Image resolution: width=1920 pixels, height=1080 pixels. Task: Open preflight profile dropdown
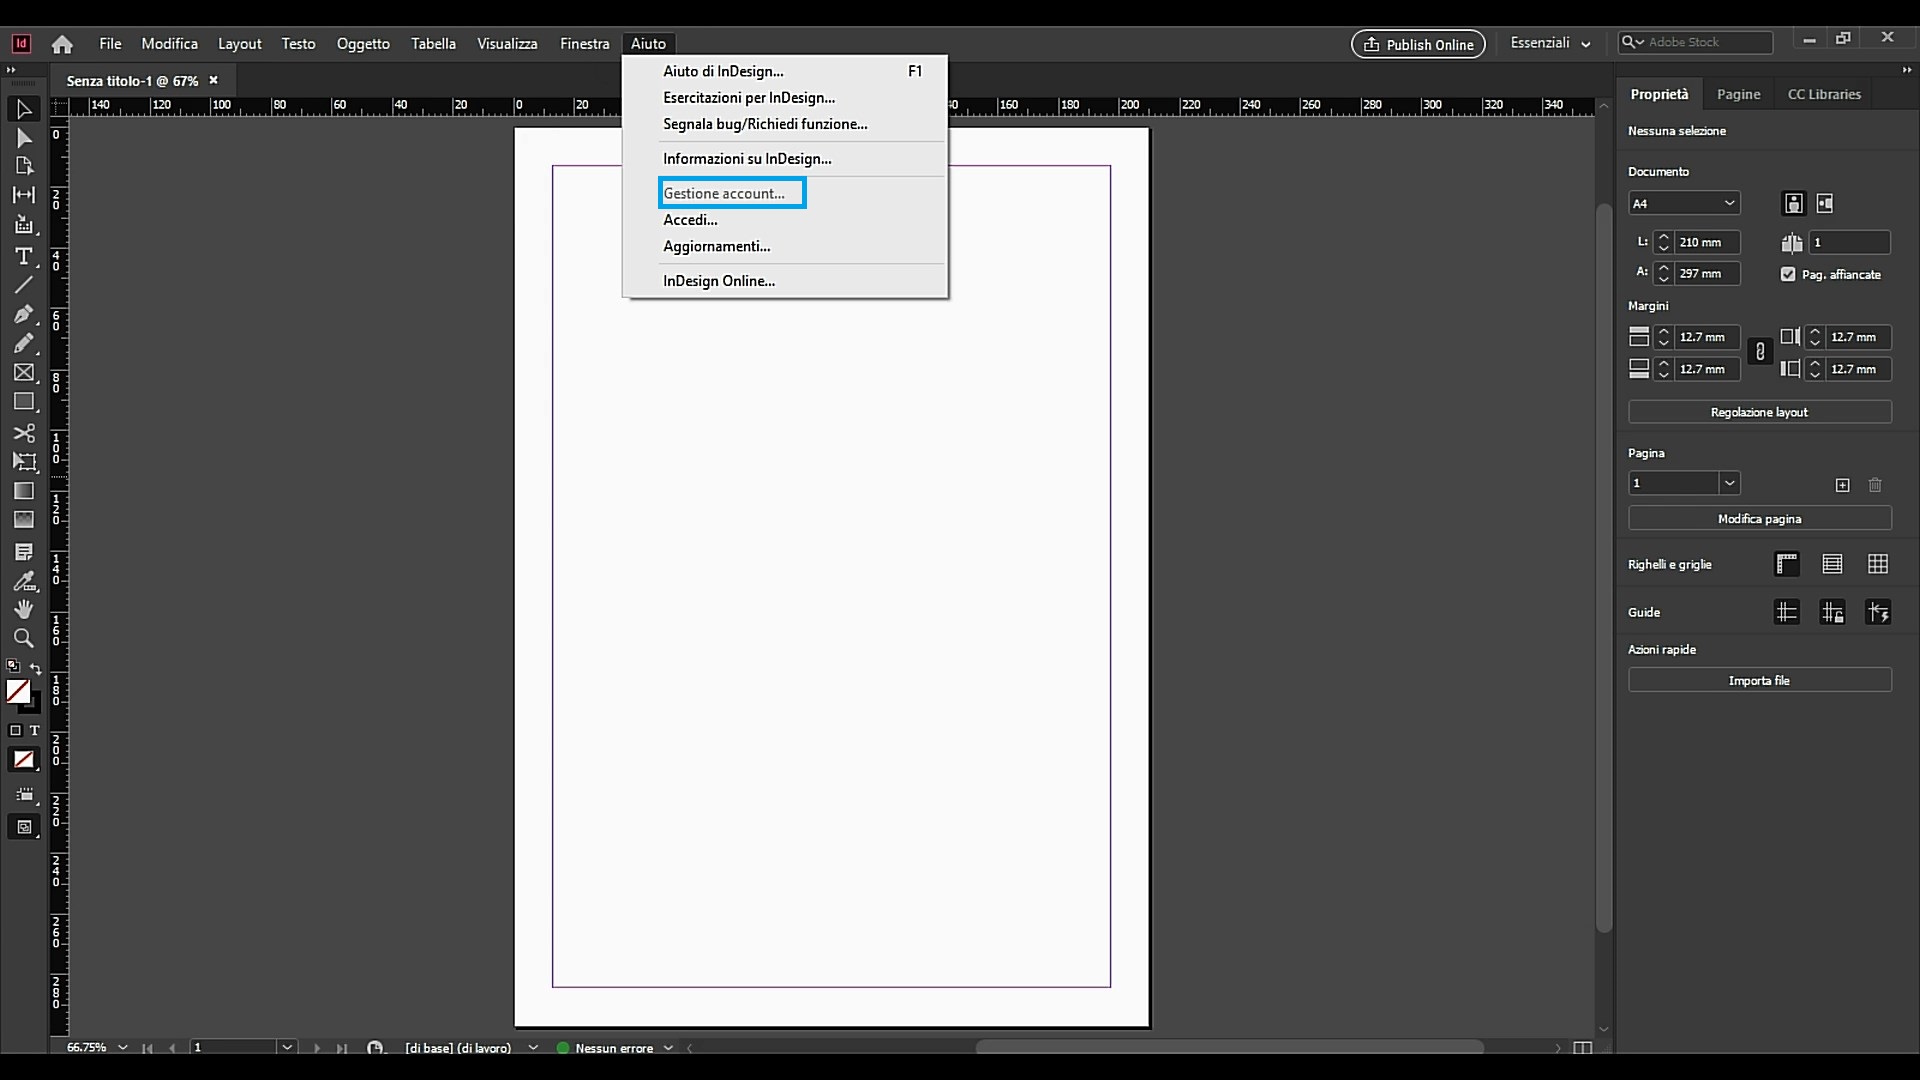click(533, 1047)
